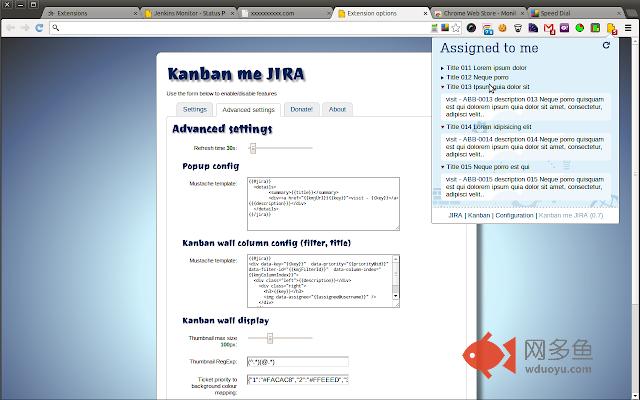Click the browser forward arrow
The image size is (640, 400).
[x=25, y=28]
